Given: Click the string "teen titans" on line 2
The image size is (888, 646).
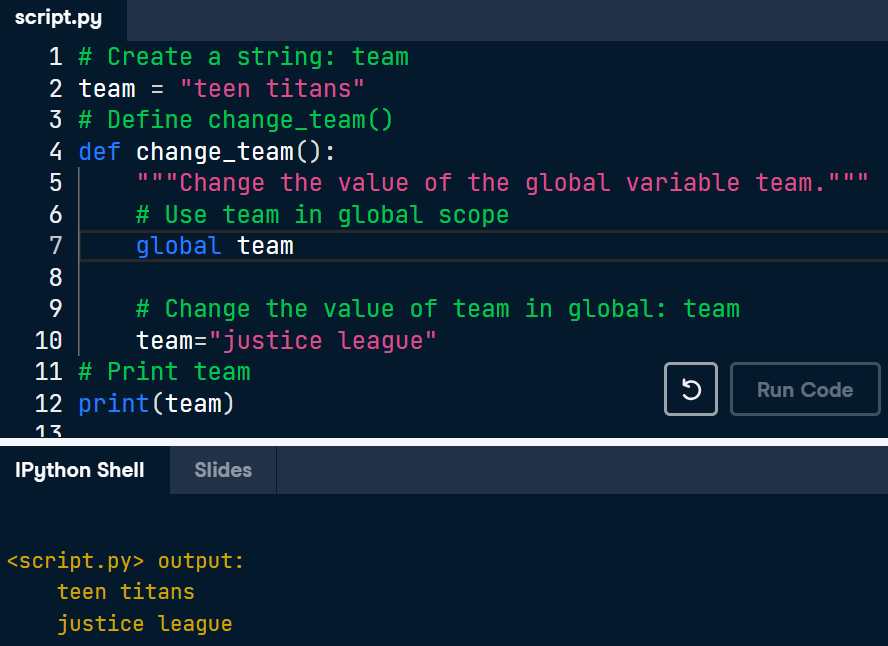Looking at the screenshot, I should (272, 89).
